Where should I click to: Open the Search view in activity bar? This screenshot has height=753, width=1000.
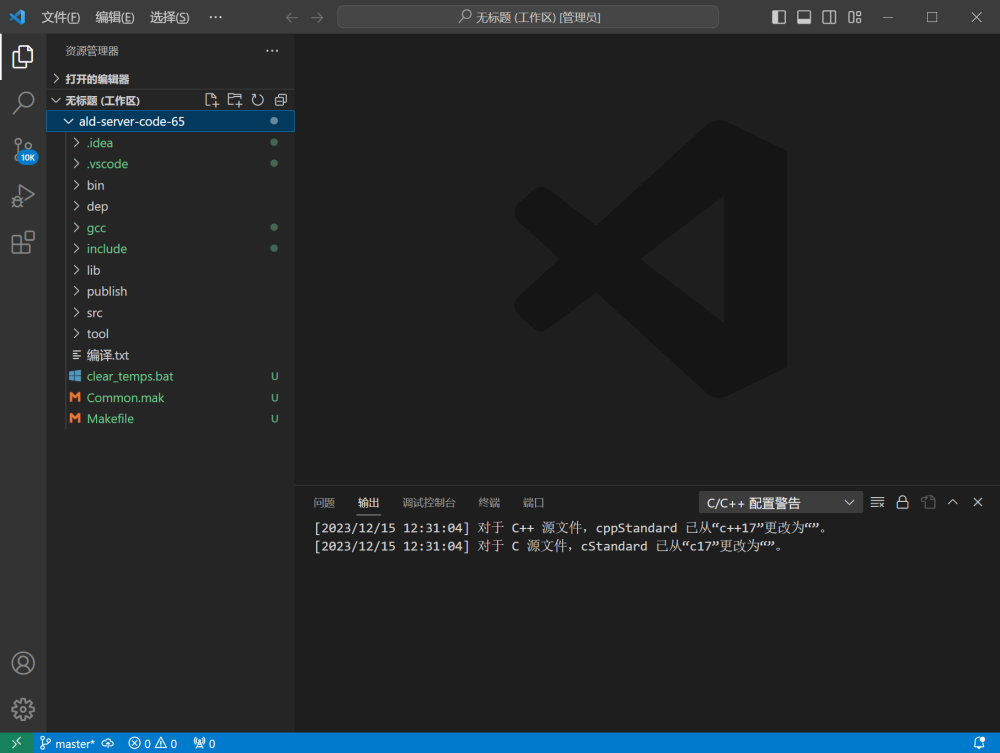coord(23,103)
